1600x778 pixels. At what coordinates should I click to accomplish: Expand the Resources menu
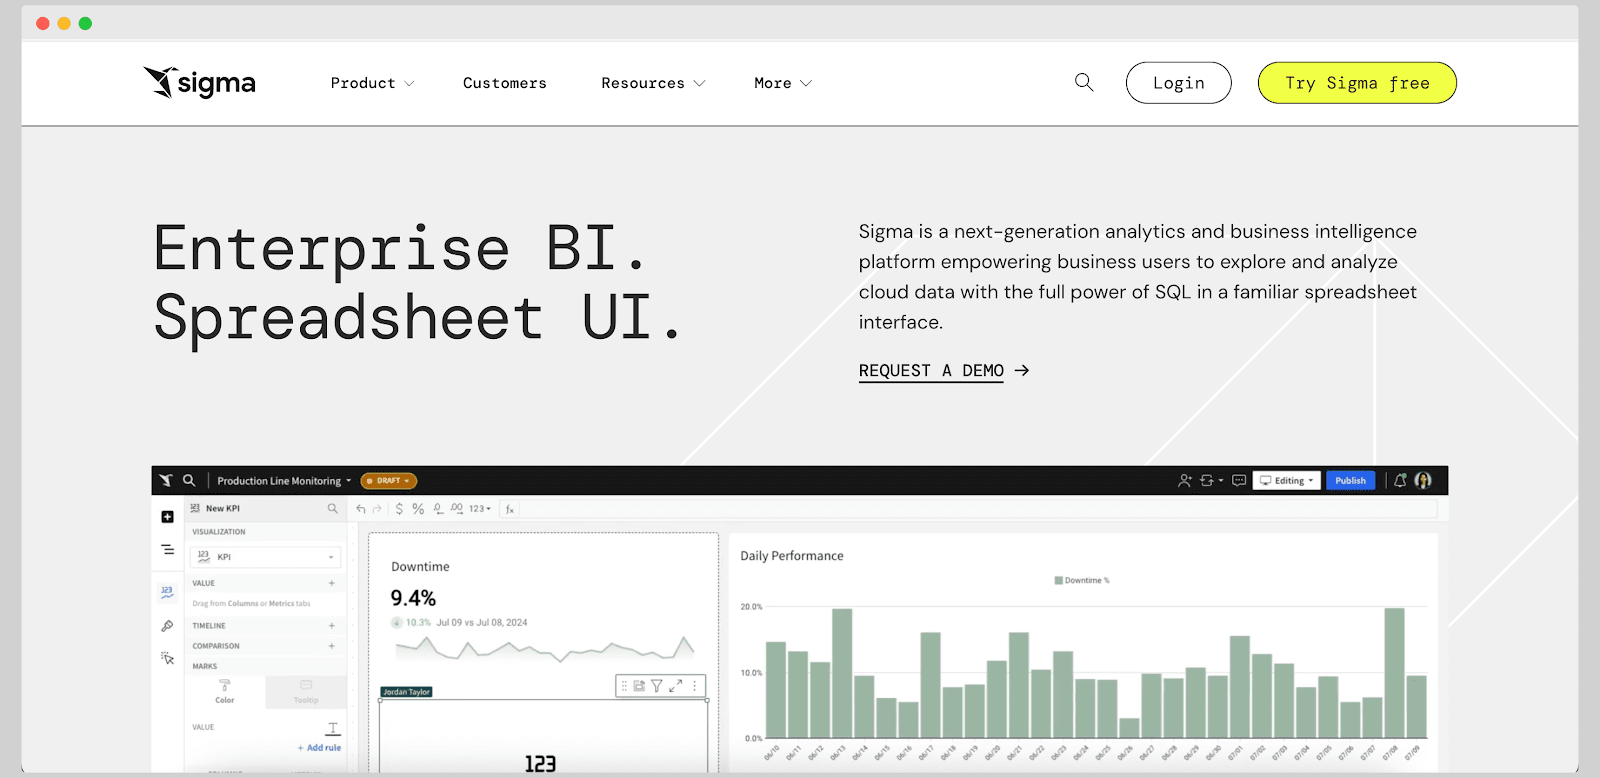pyautogui.click(x=653, y=83)
